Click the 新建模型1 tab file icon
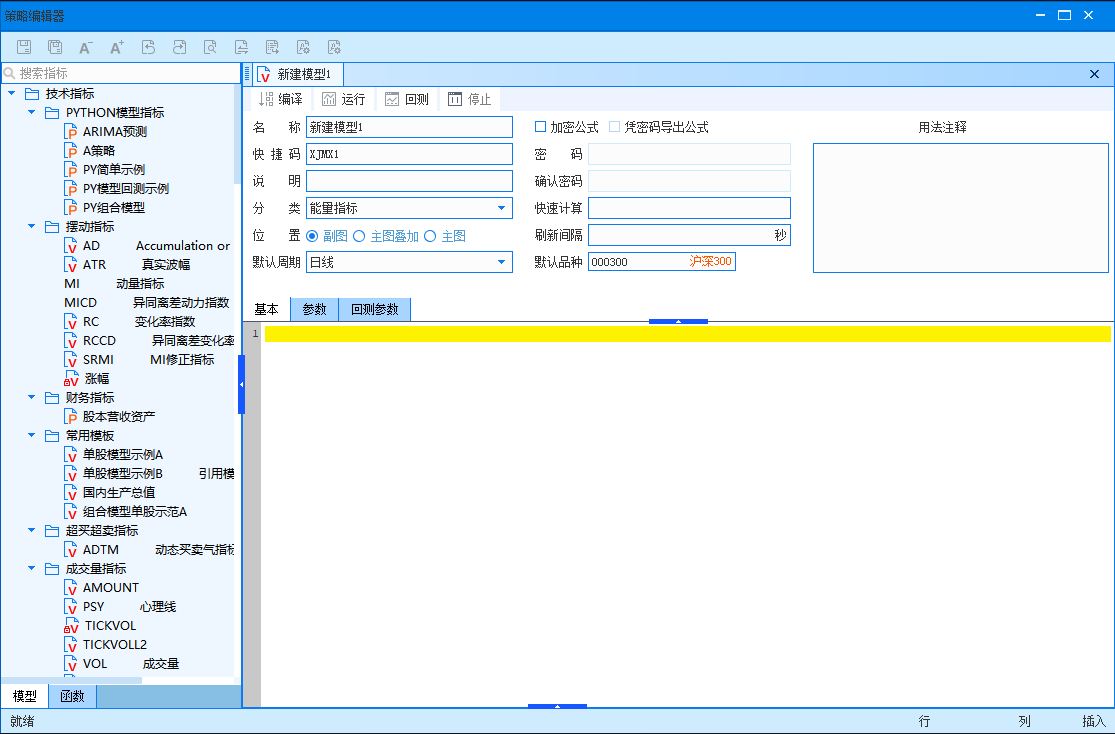 point(264,74)
